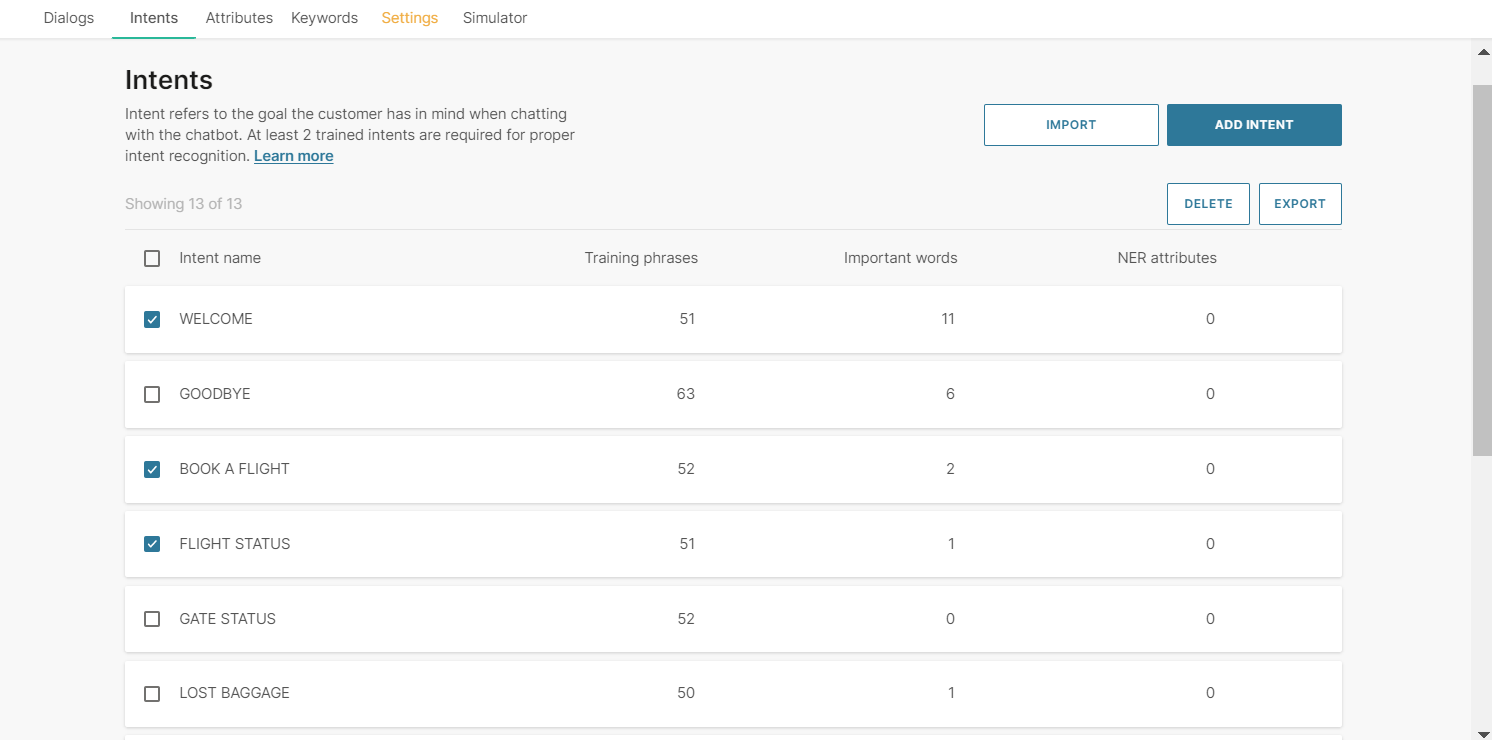Image resolution: width=1492 pixels, height=740 pixels.
Task: Switch to the Dialogs tab
Action: coord(69,18)
